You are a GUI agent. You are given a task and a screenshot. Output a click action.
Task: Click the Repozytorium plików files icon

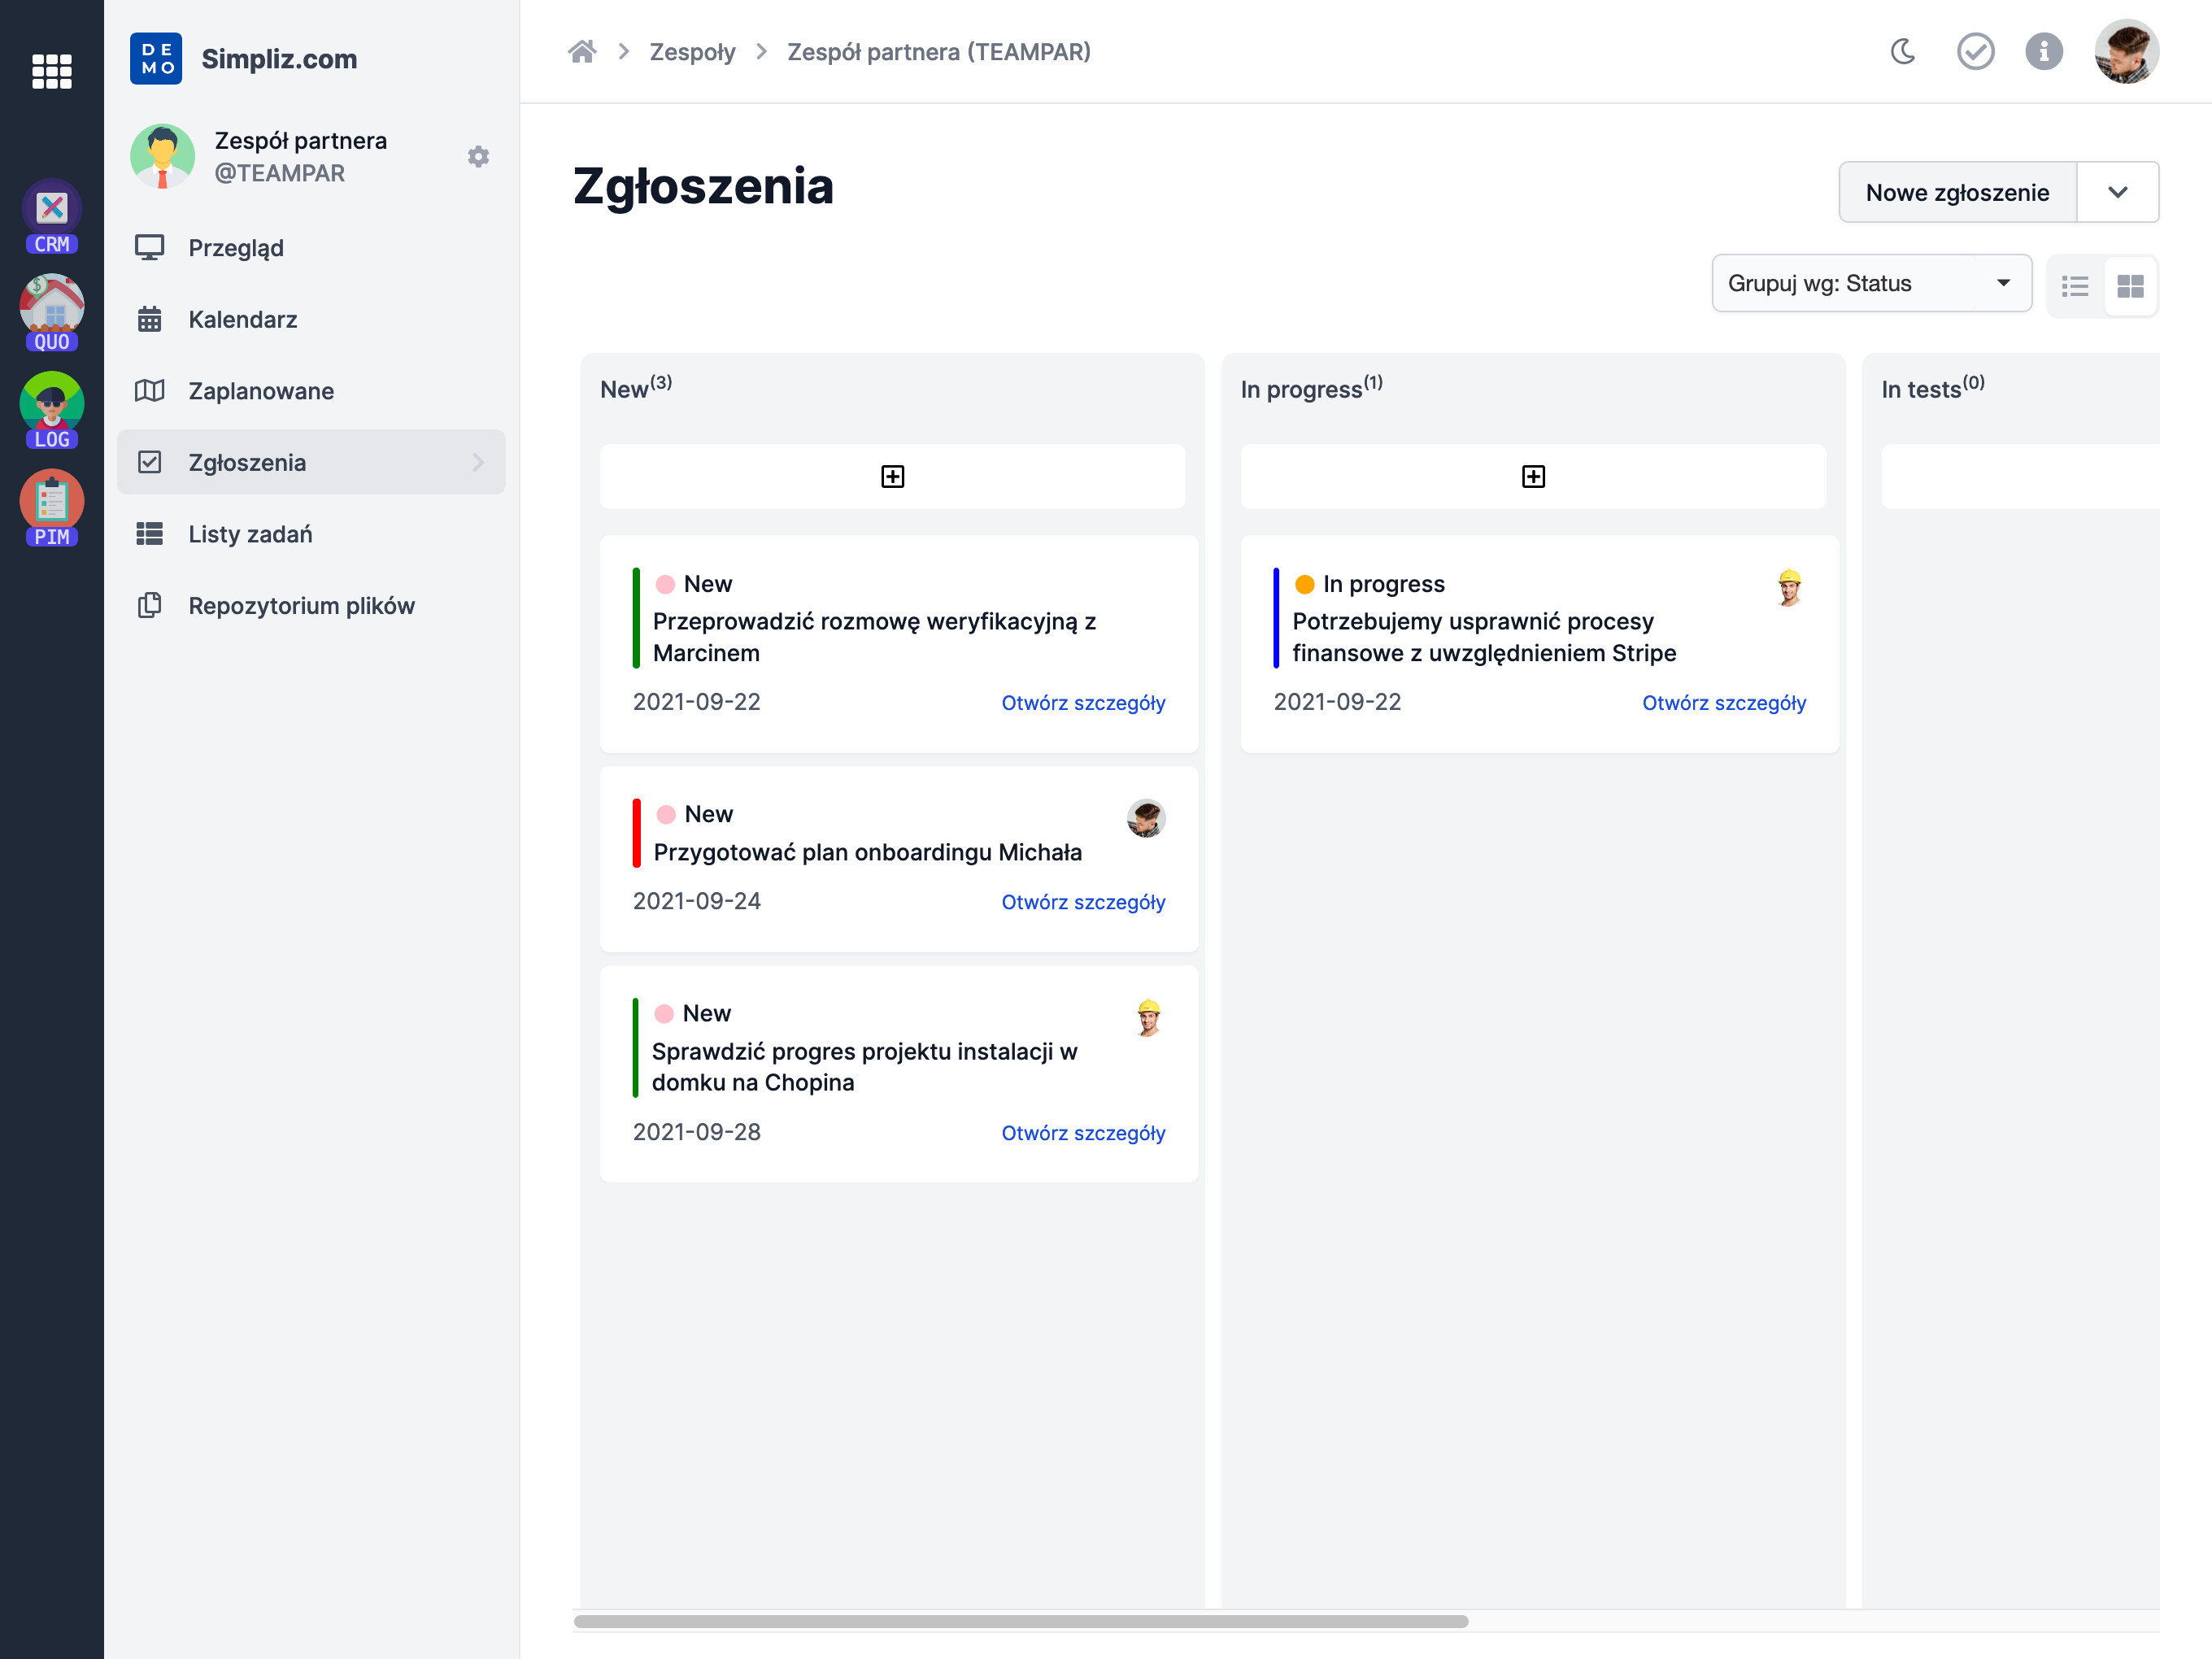149,606
